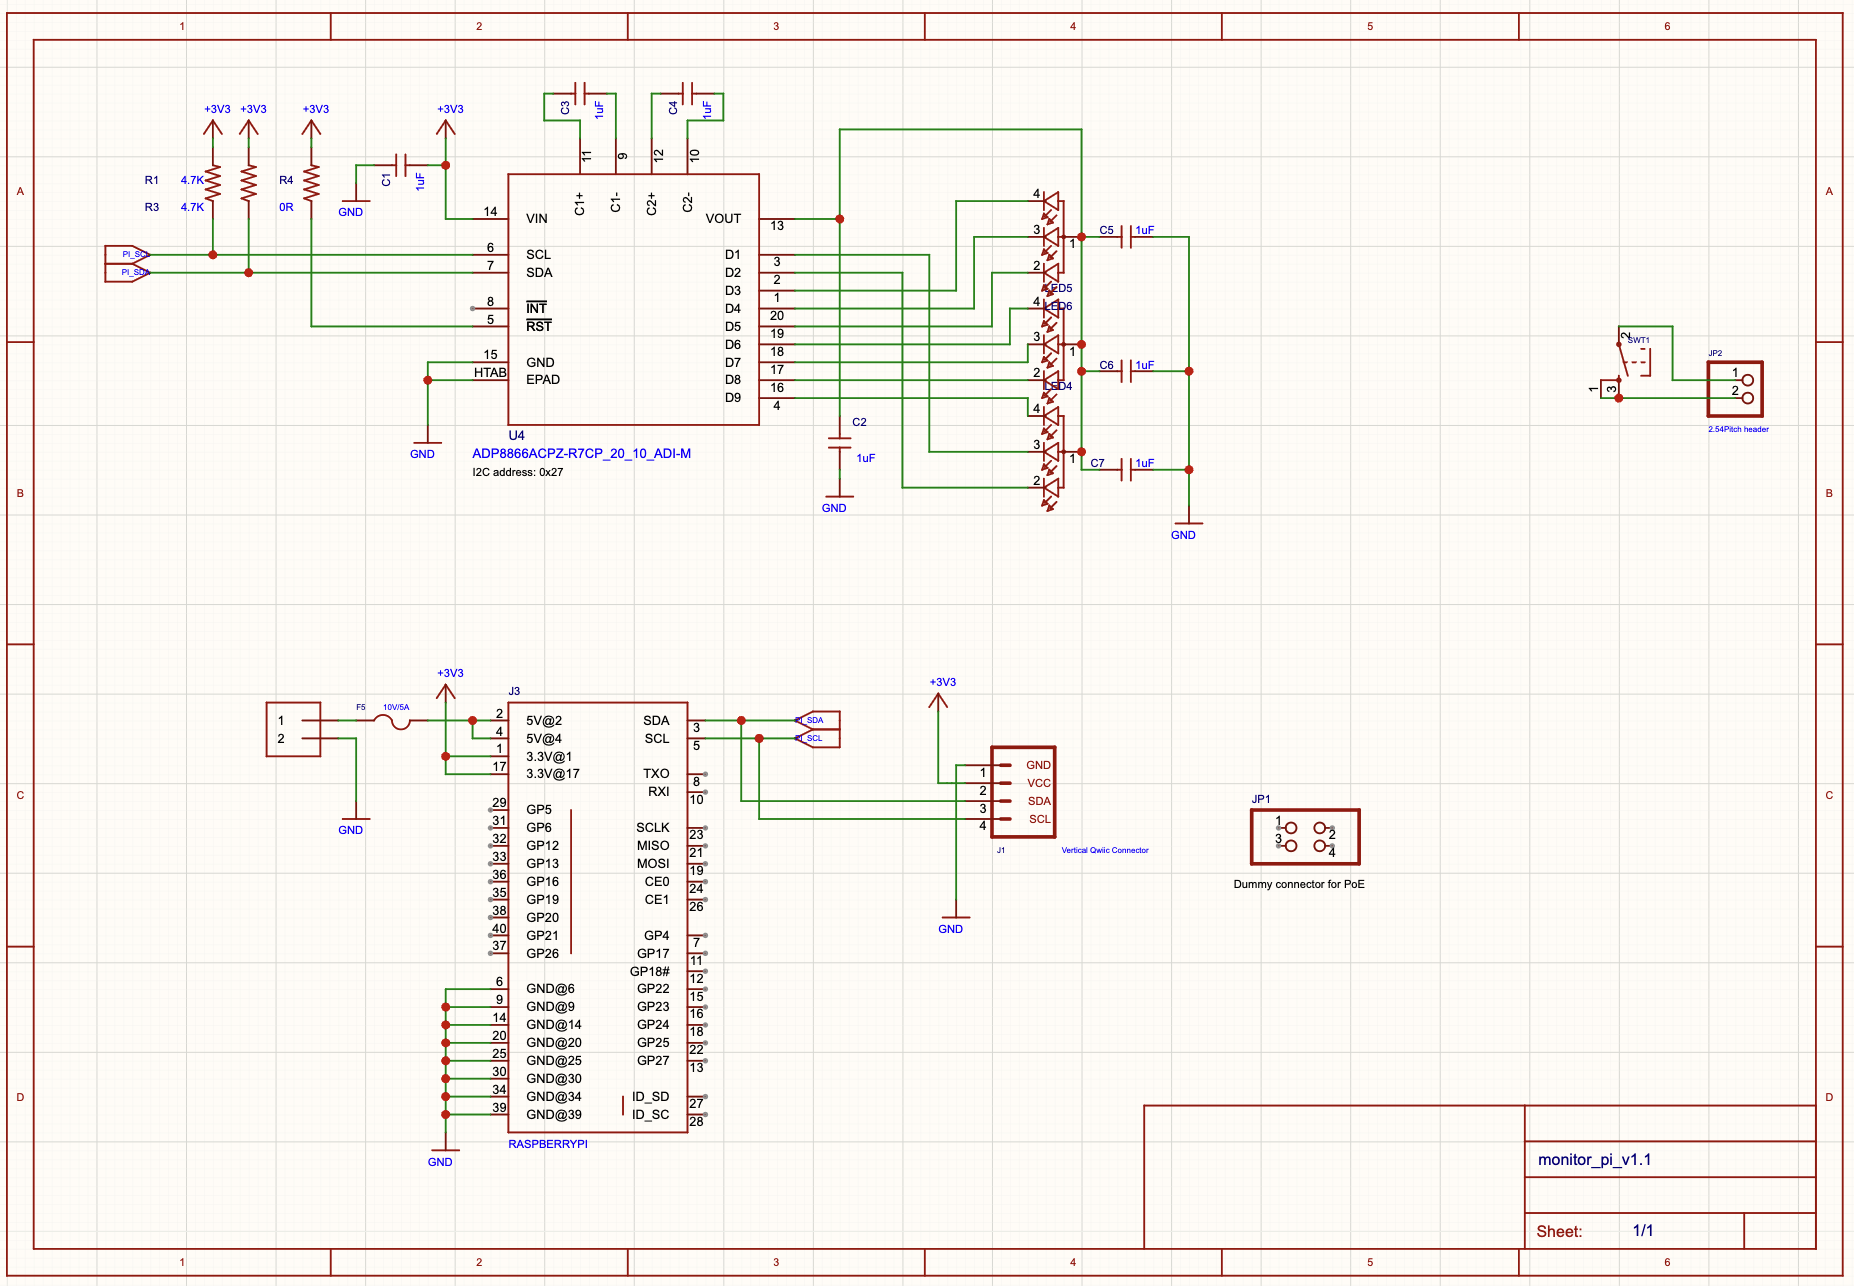1854x1286 pixels.
Task: Click the monitor_pi_v1.1 title text
Action: click(x=1594, y=1160)
